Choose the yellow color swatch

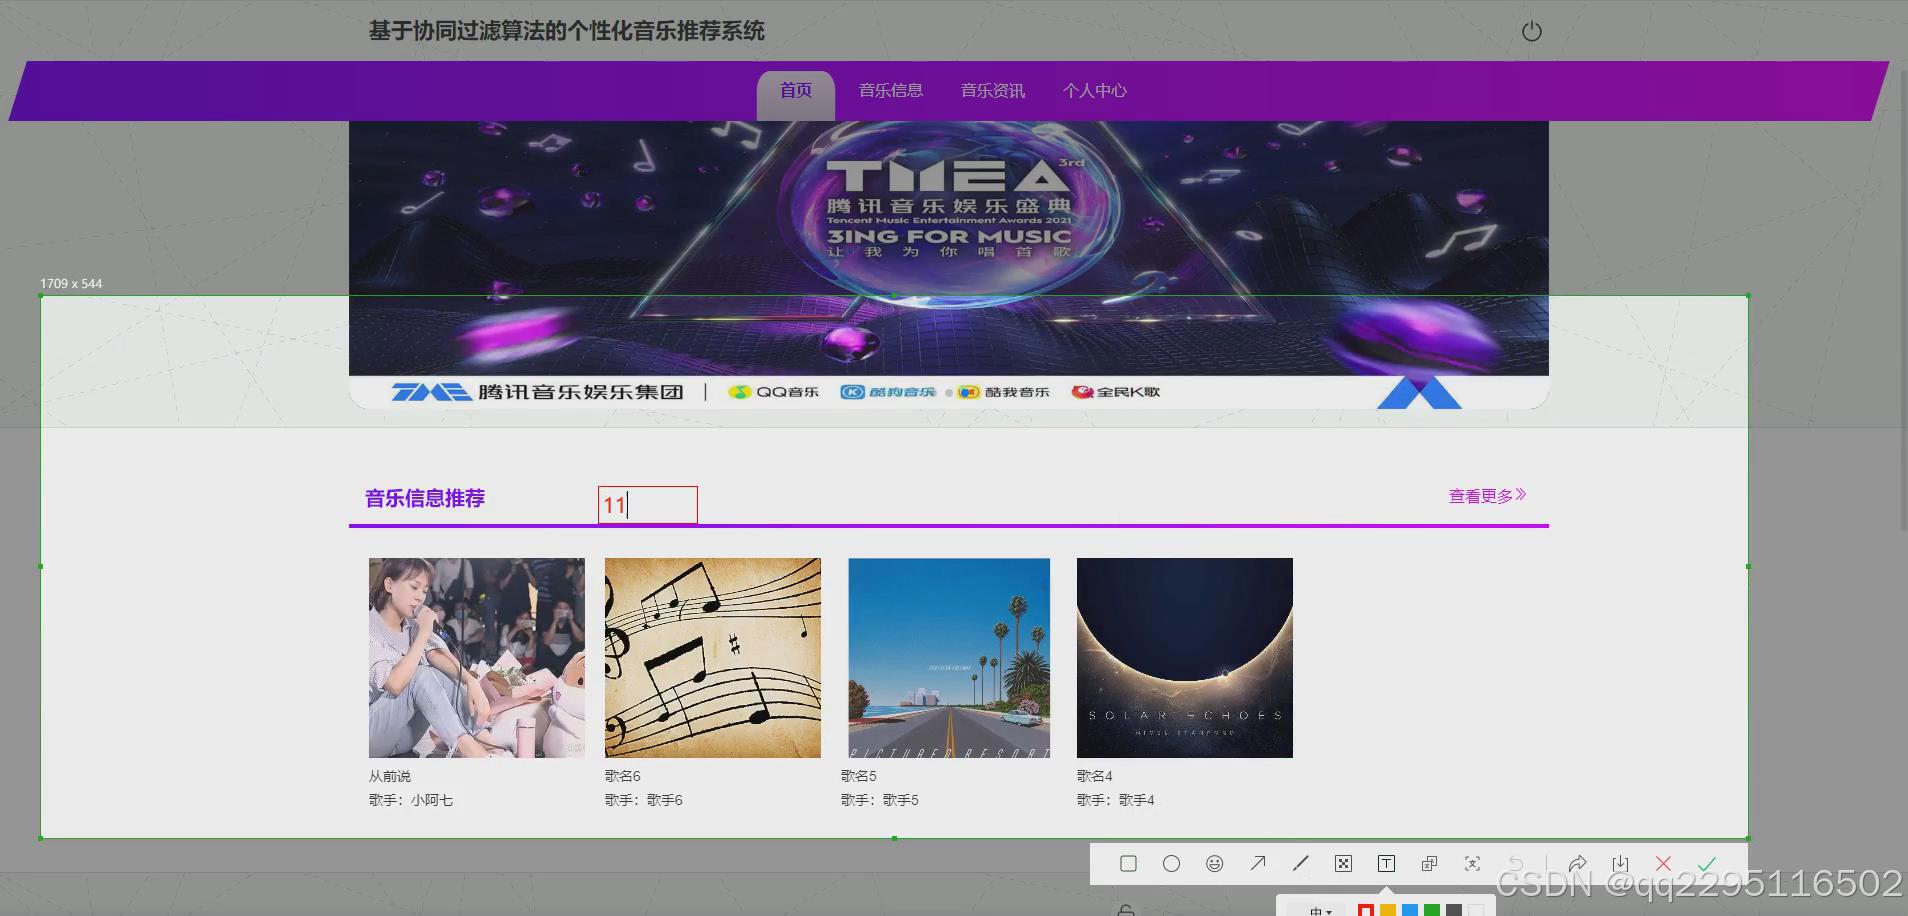coord(1388,910)
